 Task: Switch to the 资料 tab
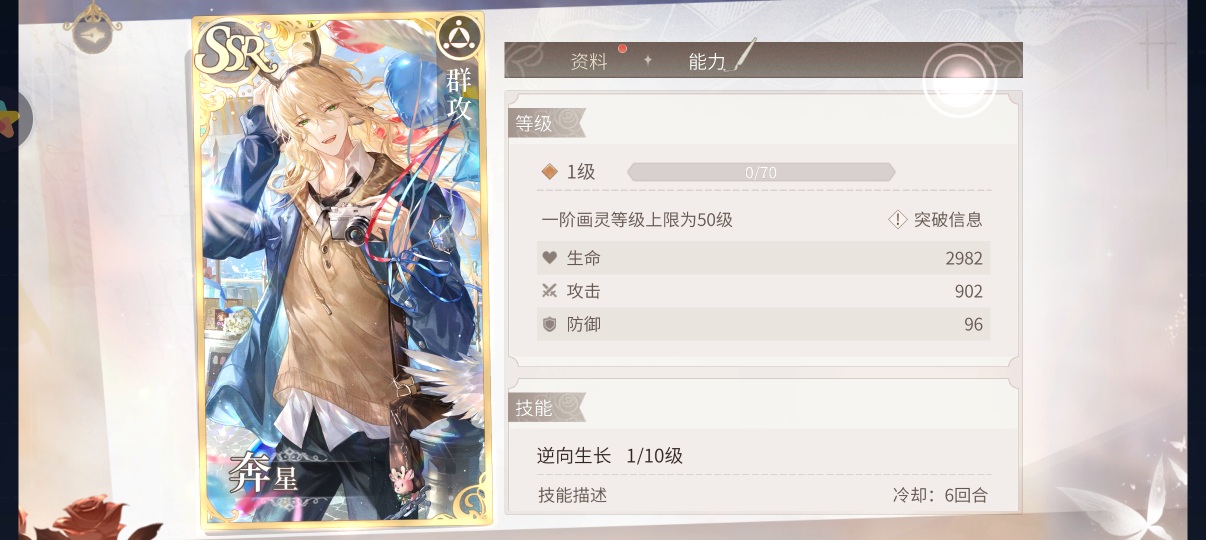coord(589,61)
